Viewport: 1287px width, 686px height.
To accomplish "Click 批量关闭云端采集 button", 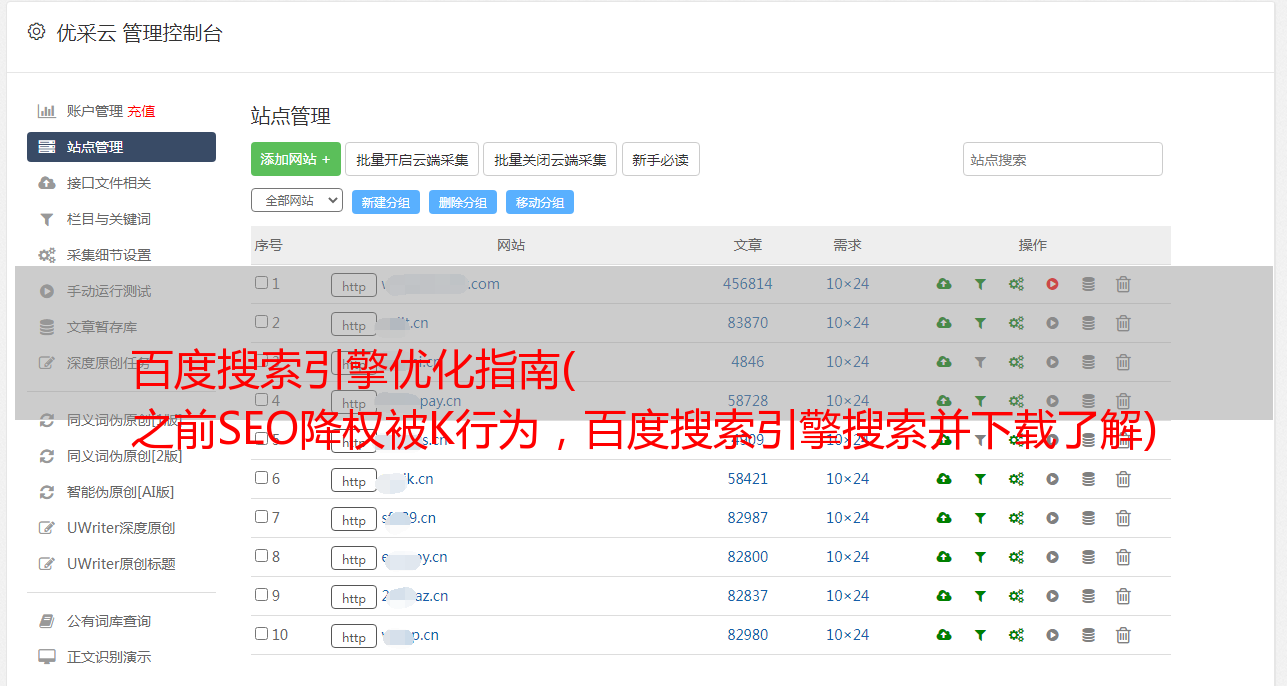I will (550, 159).
